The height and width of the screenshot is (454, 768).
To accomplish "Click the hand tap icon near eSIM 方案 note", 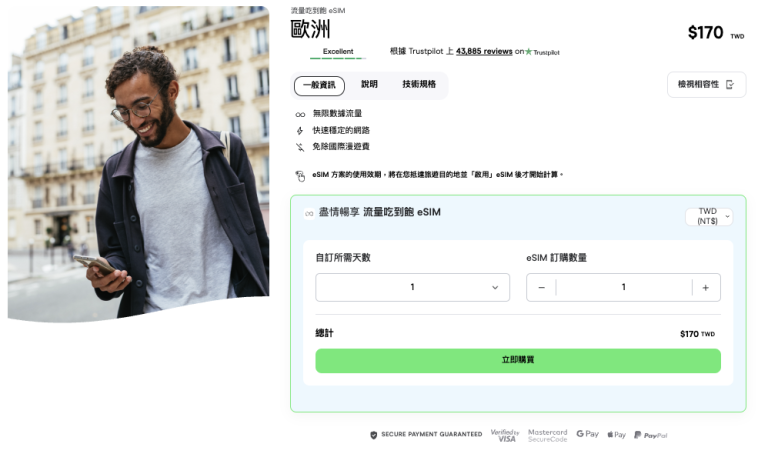I will click(300, 176).
